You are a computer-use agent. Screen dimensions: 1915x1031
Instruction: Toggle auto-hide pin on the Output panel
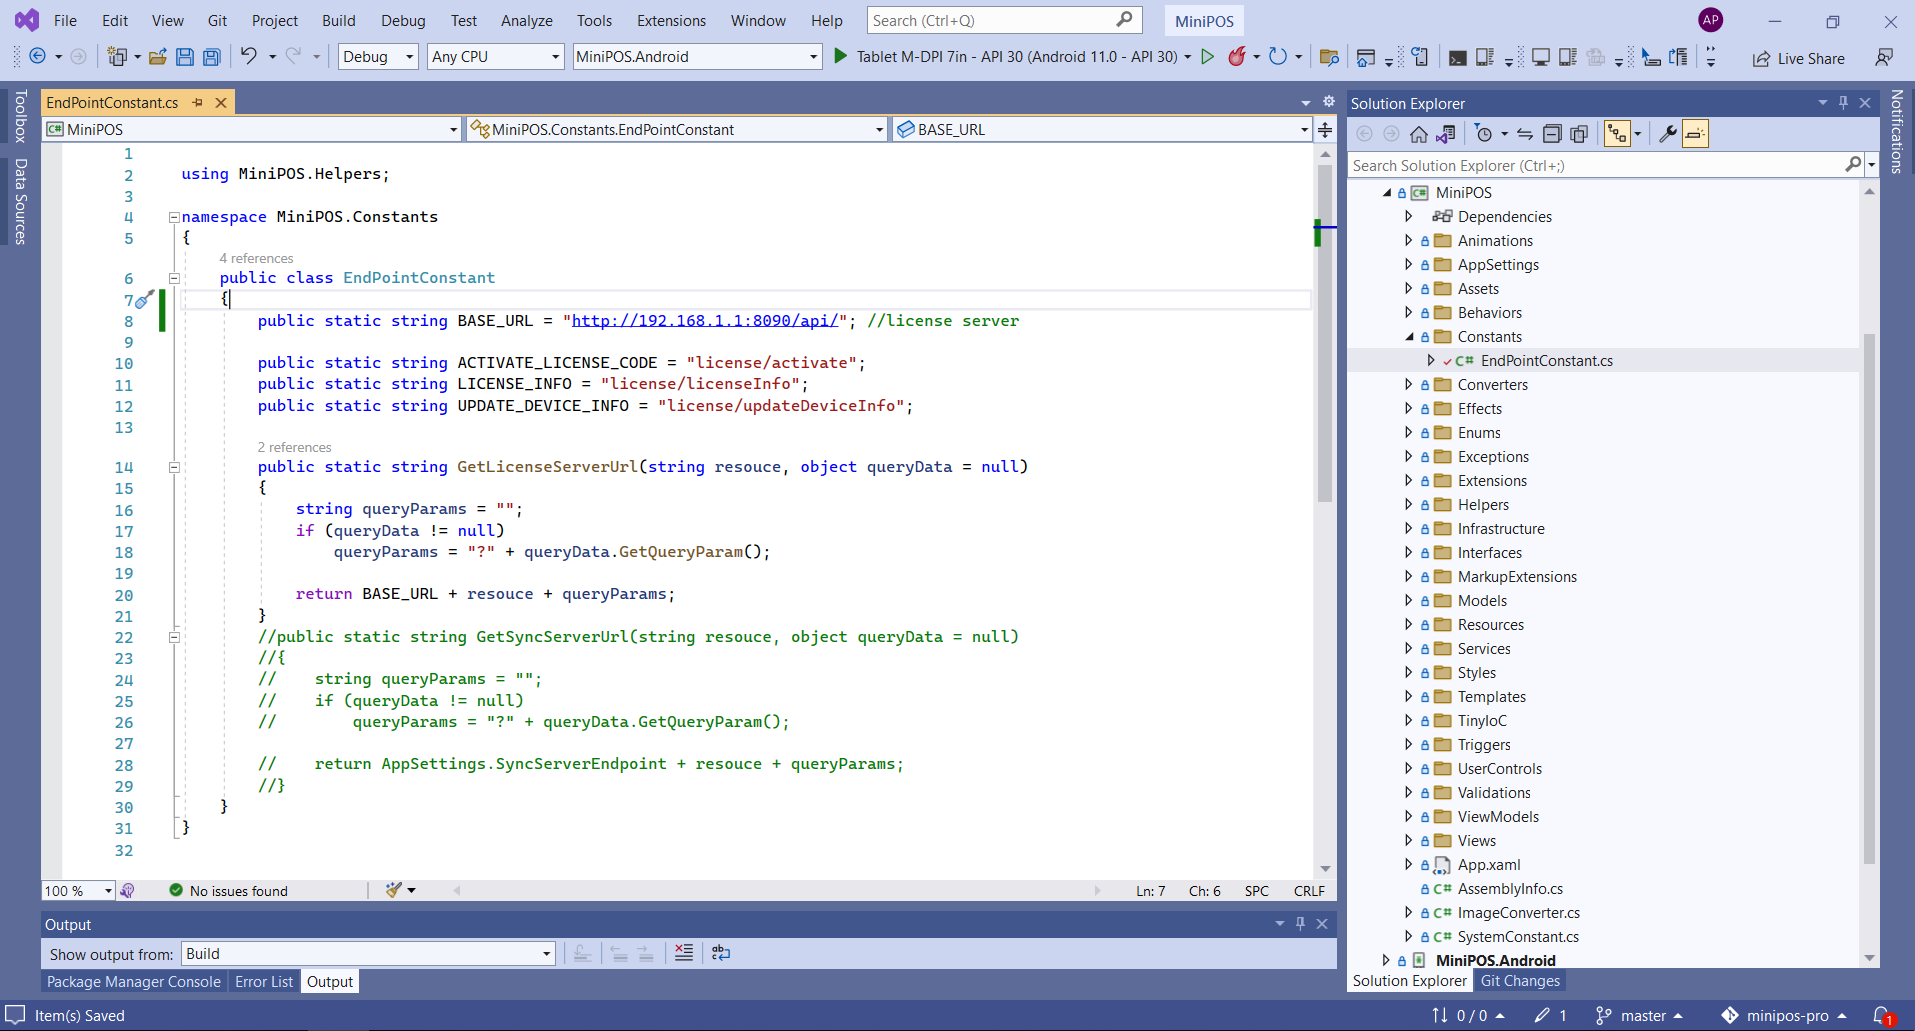pyautogui.click(x=1300, y=924)
